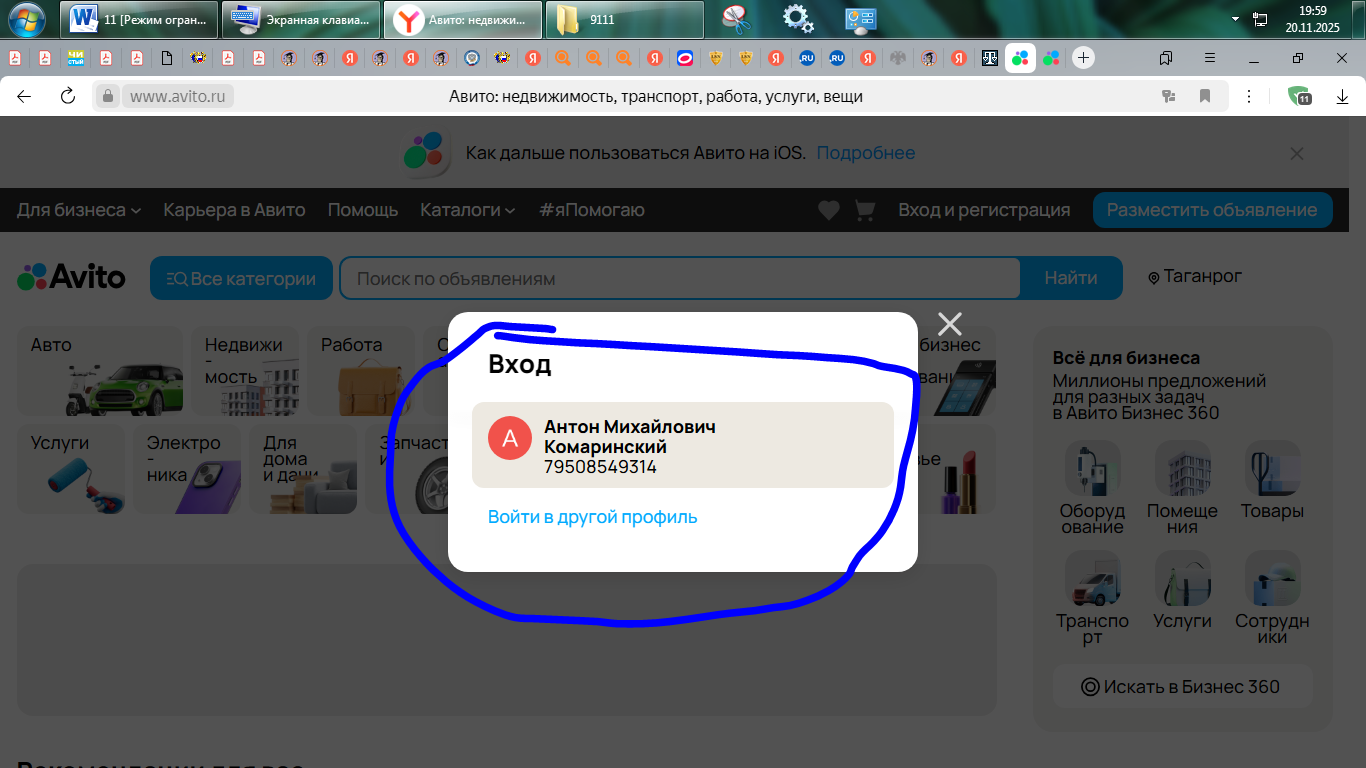Click the 'Подробнее' link in the iOS banner

click(865, 153)
